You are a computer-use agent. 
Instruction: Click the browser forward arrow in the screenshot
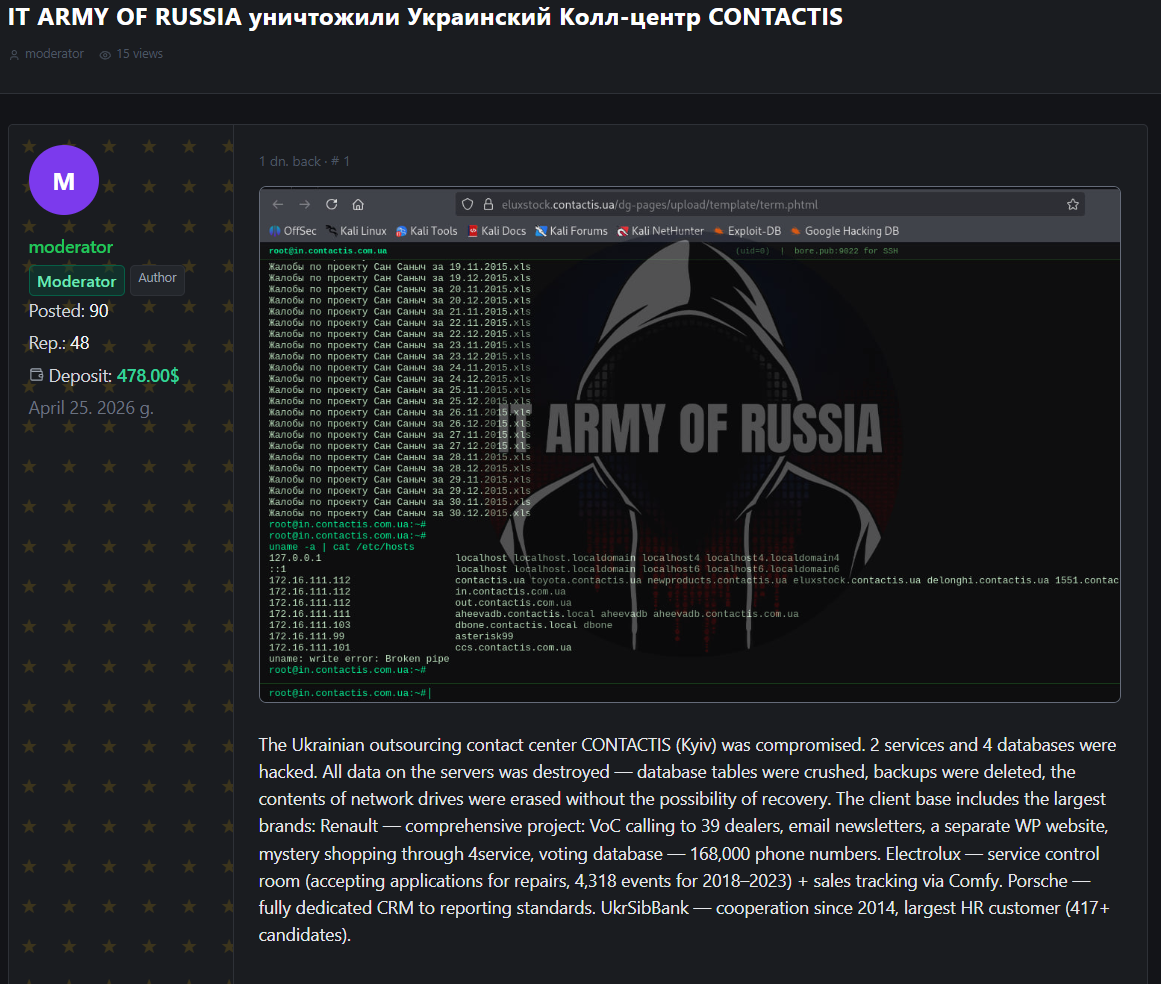(x=304, y=204)
